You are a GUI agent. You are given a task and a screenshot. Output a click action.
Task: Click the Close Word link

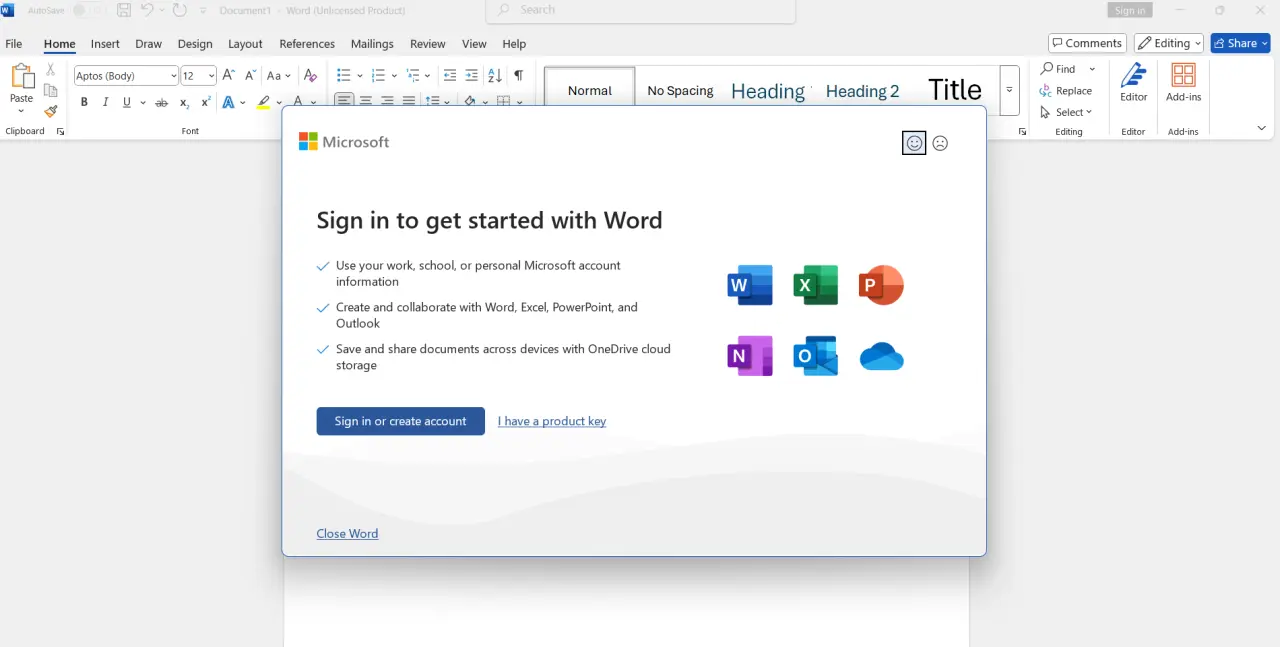pyautogui.click(x=347, y=533)
